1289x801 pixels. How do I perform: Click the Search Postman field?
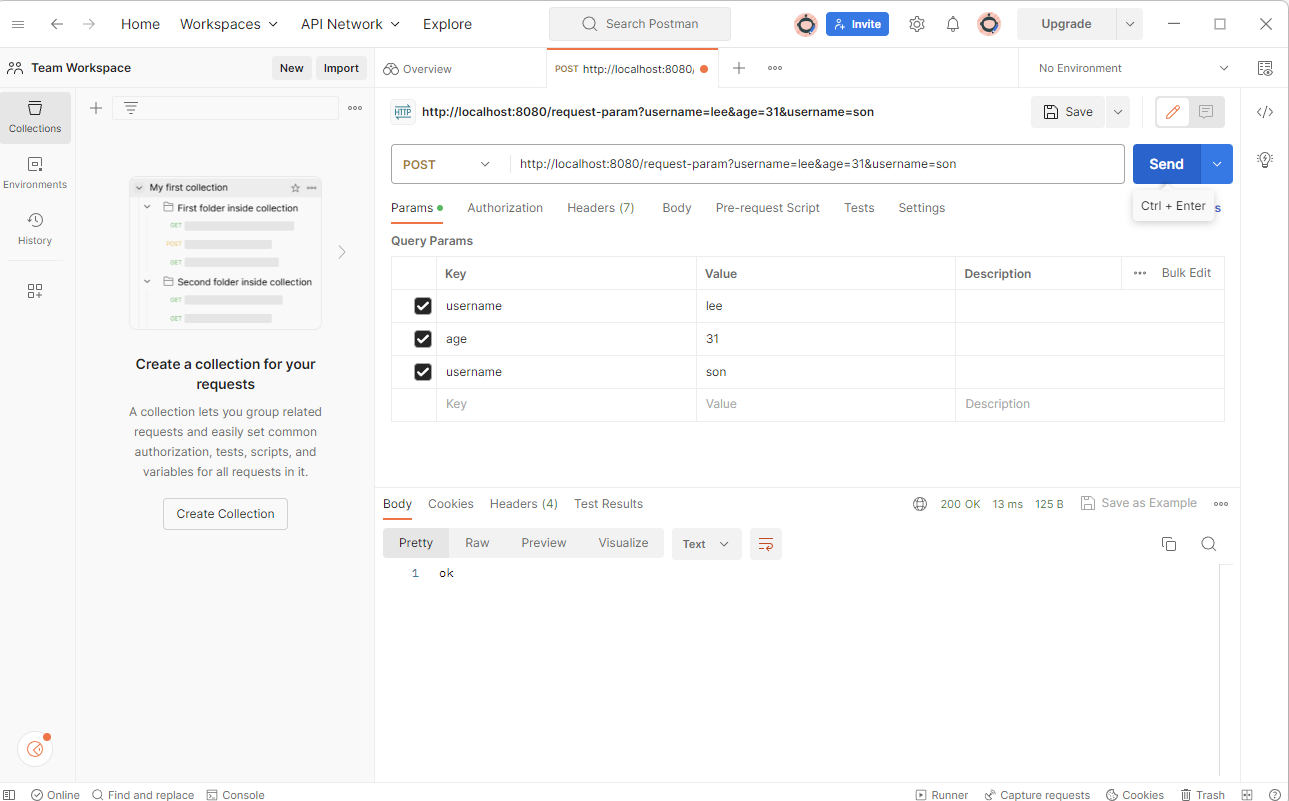coord(640,24)
